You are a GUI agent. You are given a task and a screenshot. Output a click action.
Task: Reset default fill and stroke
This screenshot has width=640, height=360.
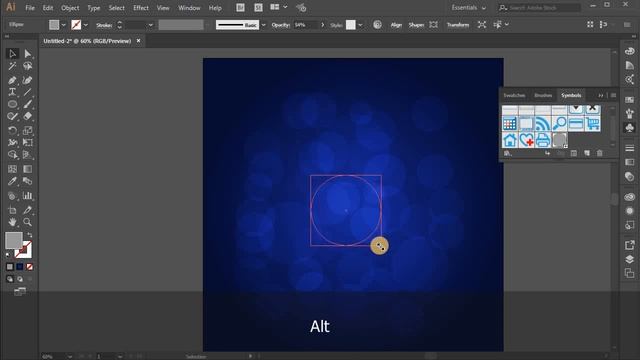[8, 255]
